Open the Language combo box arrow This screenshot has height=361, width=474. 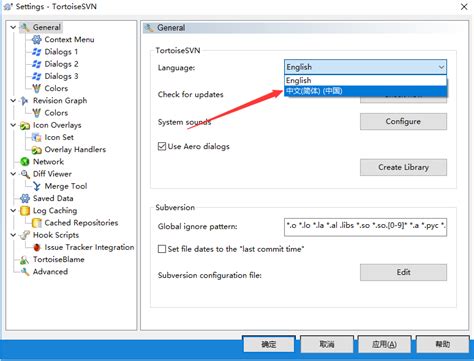pos(441,67)
